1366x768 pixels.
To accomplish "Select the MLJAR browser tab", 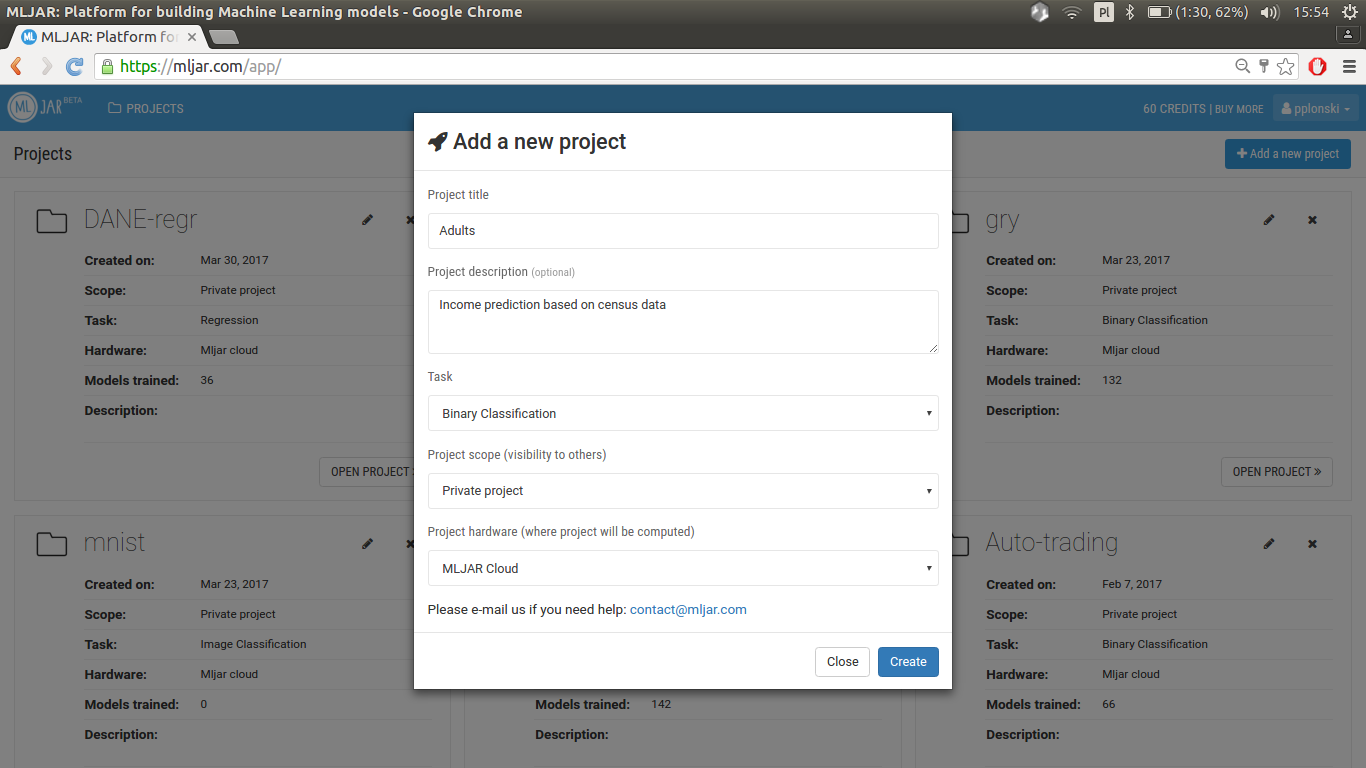I will coord(108,37).
